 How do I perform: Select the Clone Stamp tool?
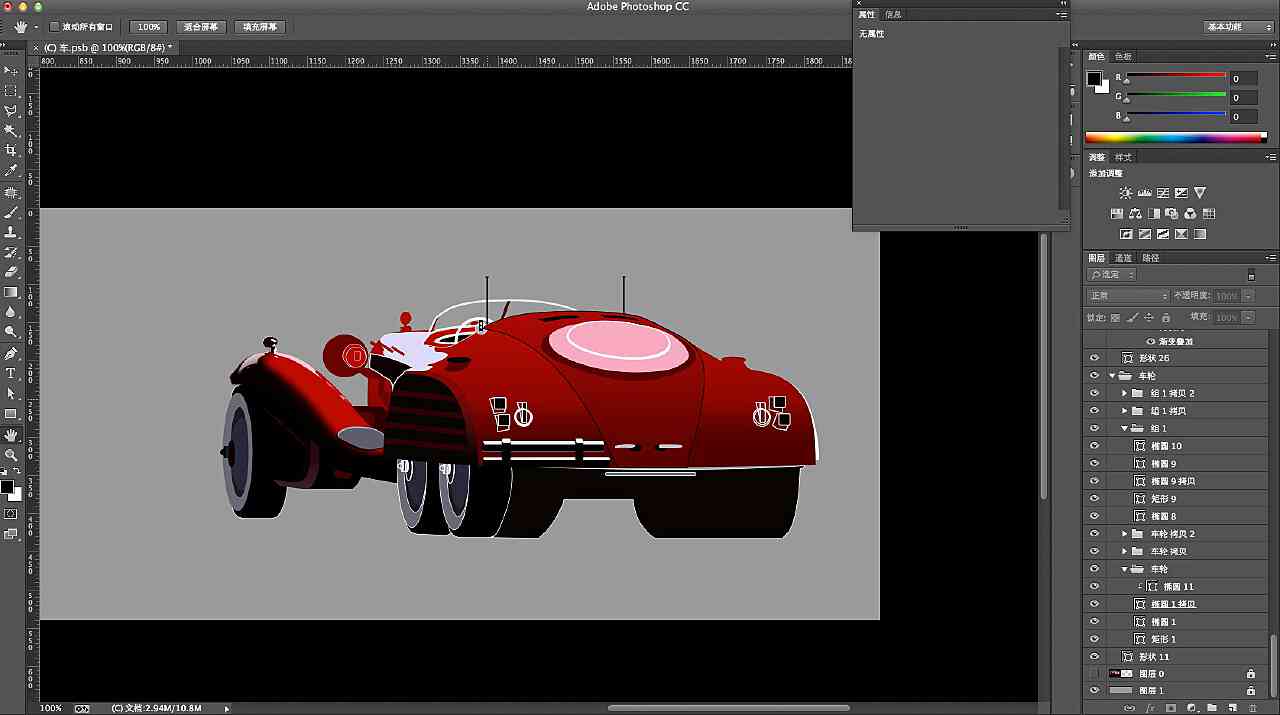[11, 232]
